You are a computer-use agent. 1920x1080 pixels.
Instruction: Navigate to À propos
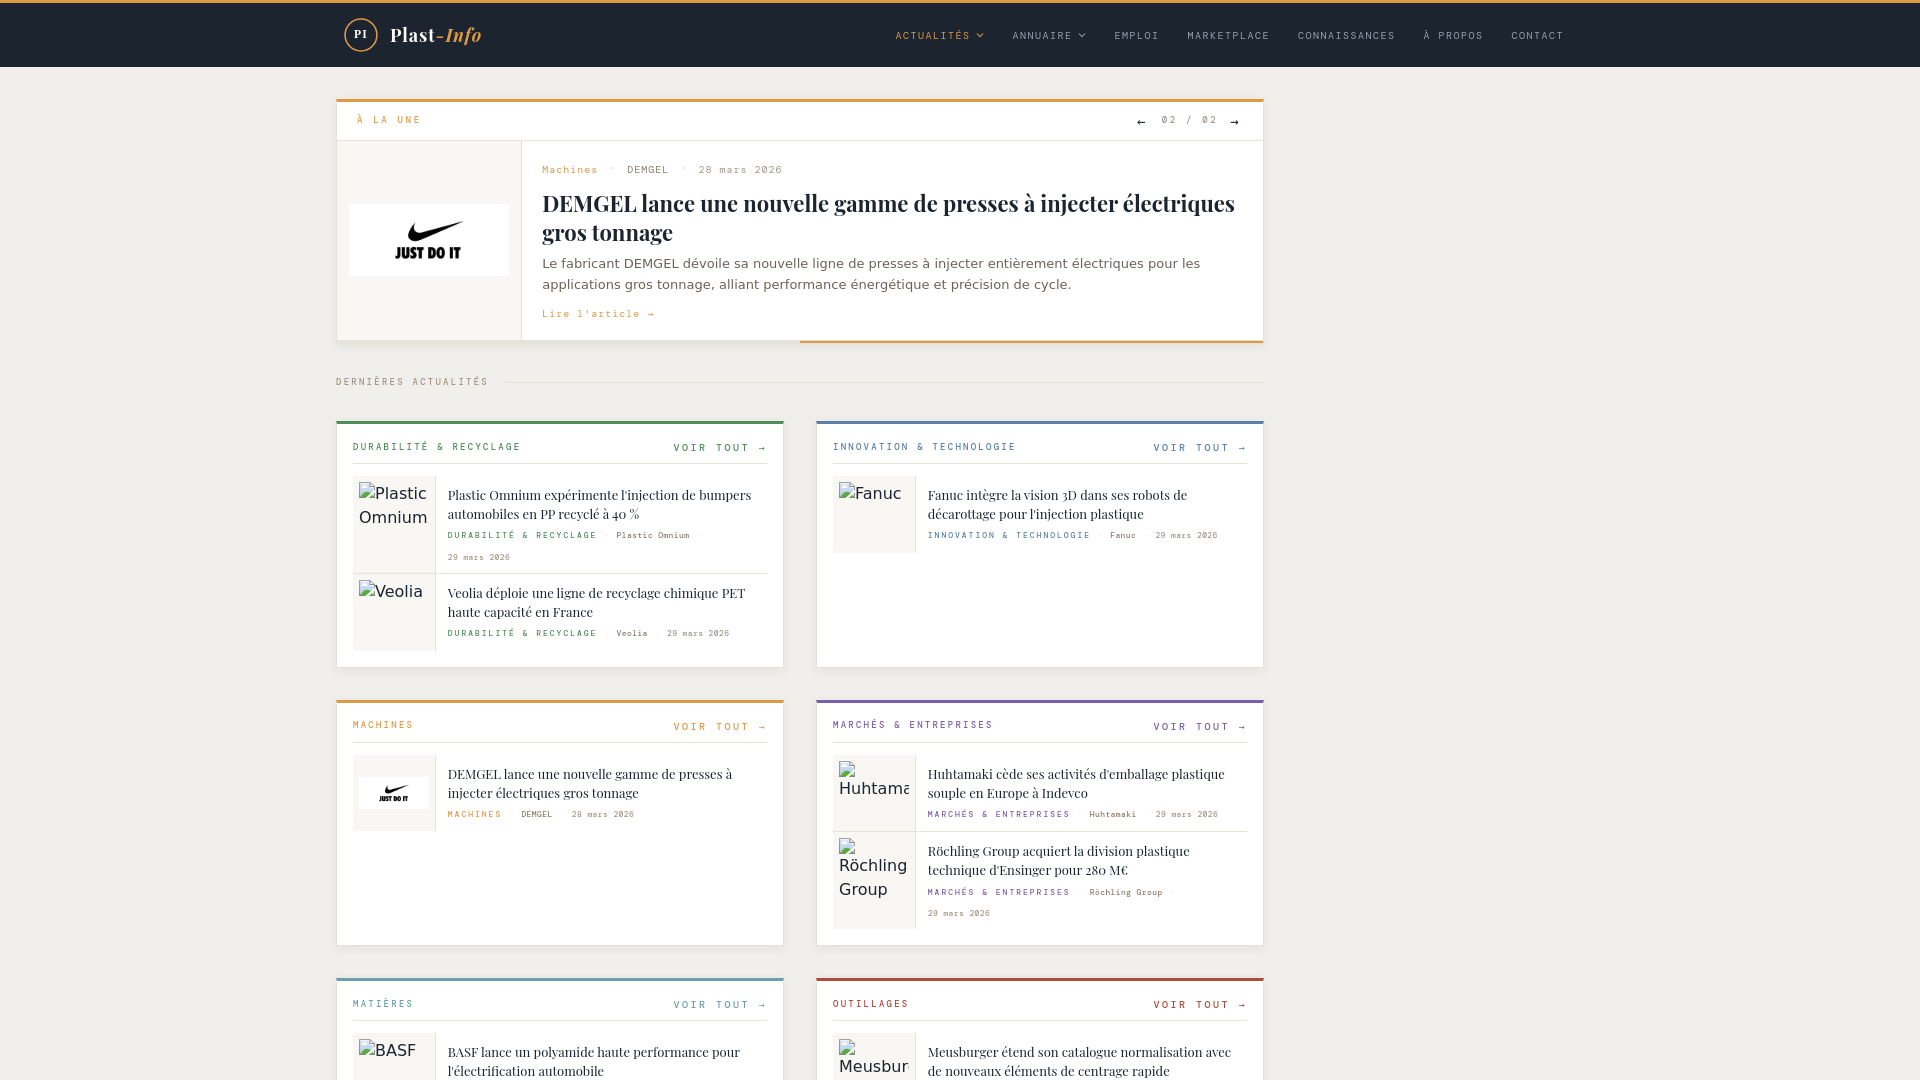1453,36
